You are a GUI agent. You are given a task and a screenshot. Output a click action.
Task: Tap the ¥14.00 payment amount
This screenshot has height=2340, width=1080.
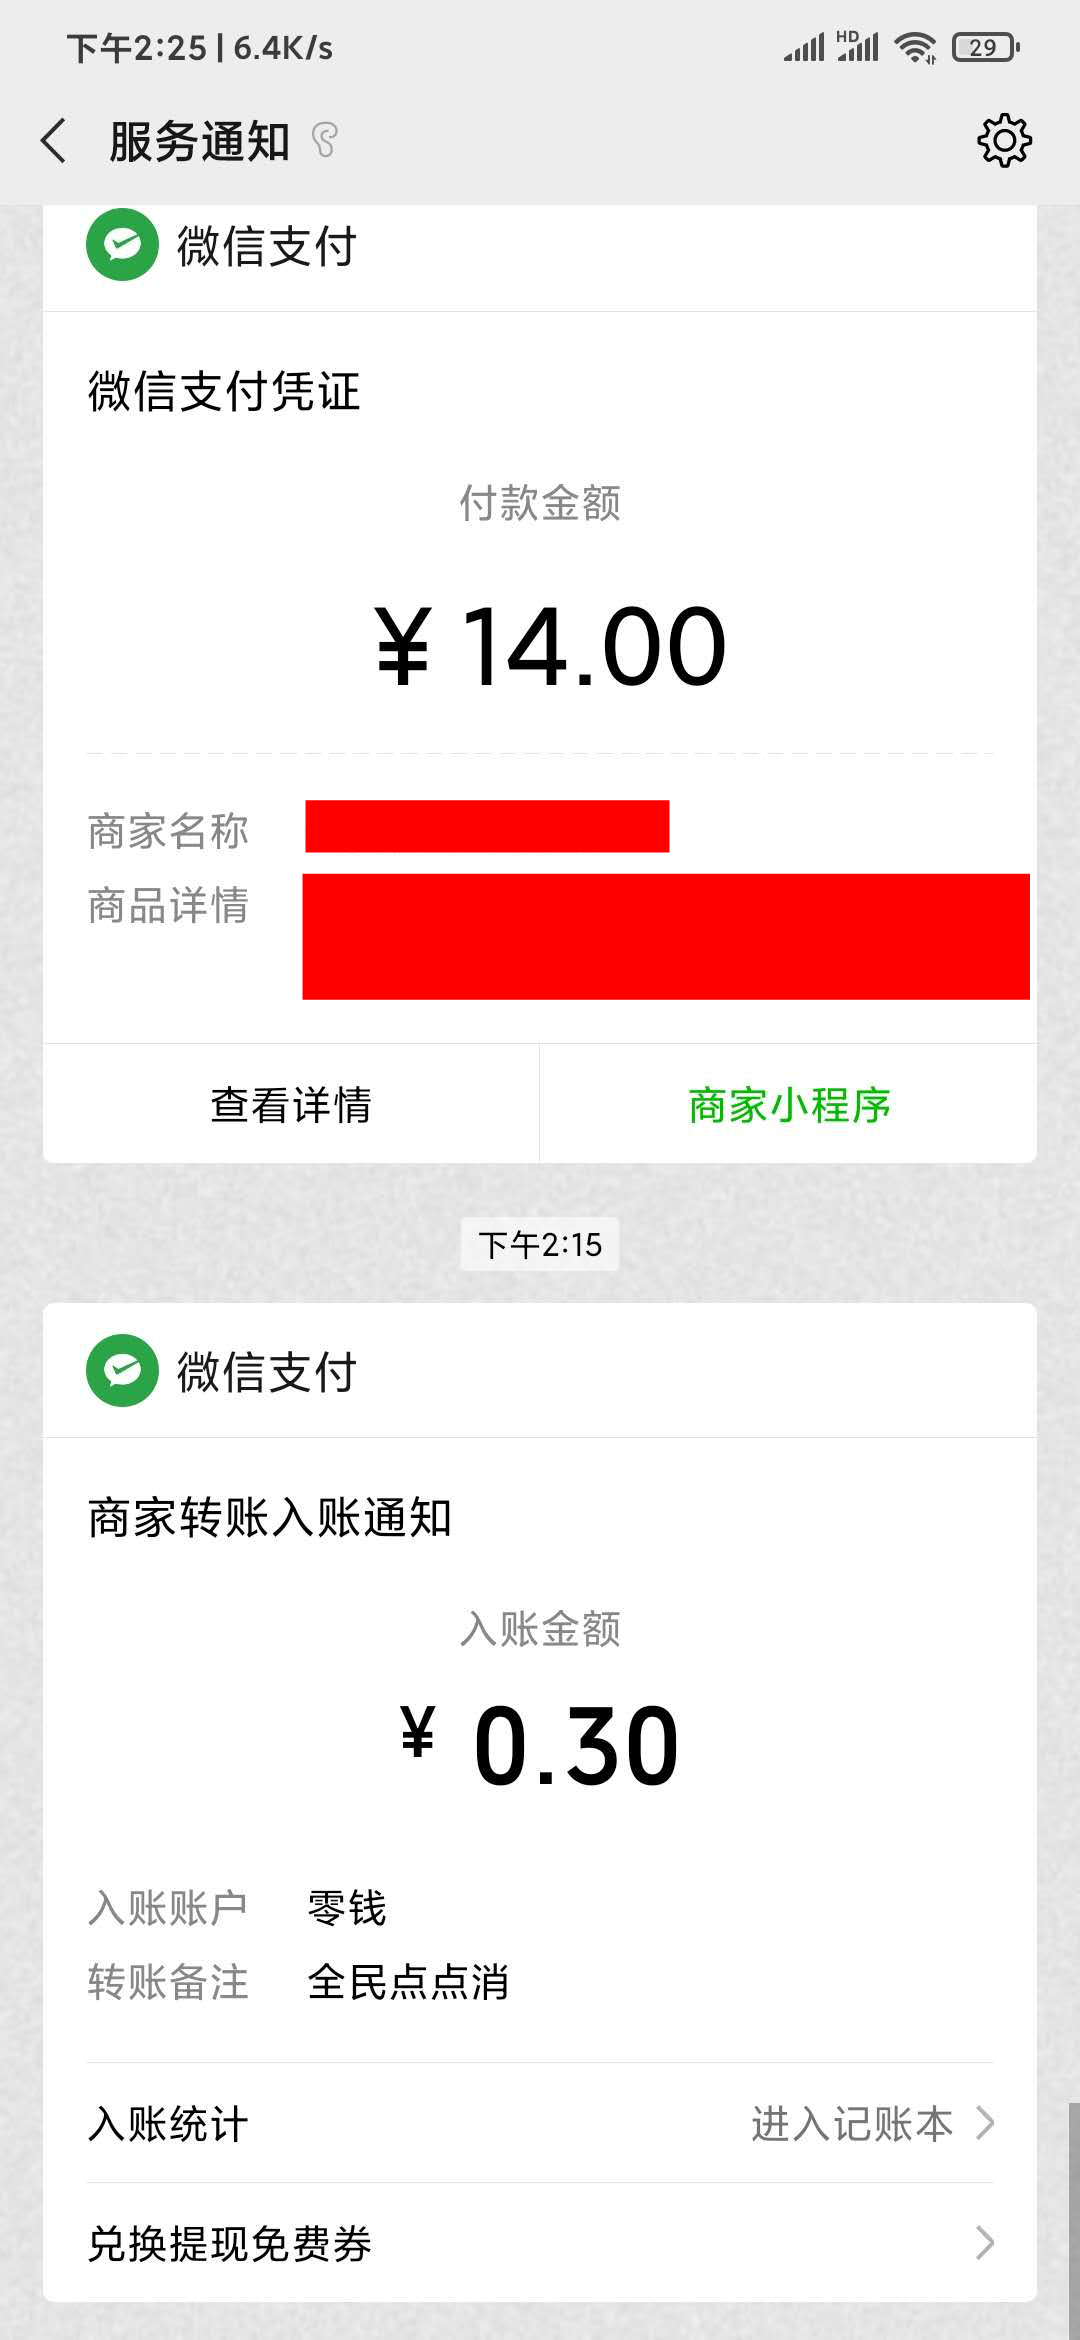pyautogui.click(x=550, y=647)
